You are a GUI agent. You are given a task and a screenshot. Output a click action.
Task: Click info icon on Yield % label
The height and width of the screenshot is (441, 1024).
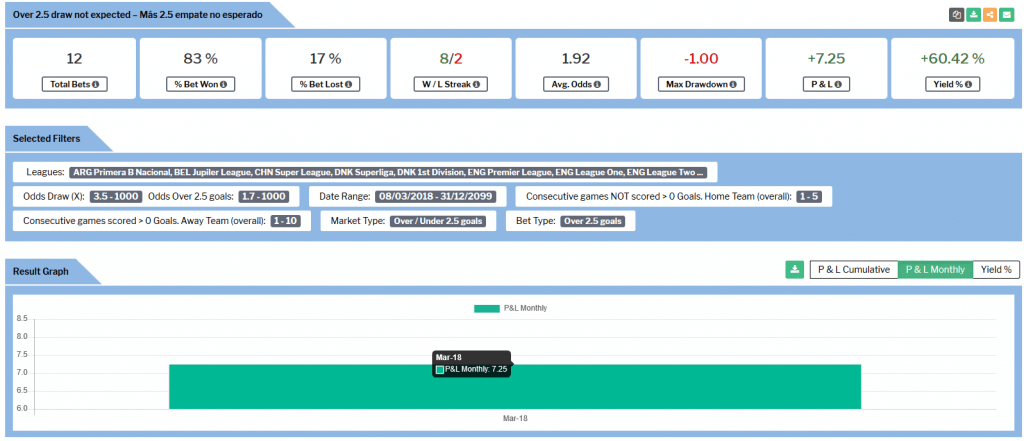pyautogui.click(x=970, y=85)
